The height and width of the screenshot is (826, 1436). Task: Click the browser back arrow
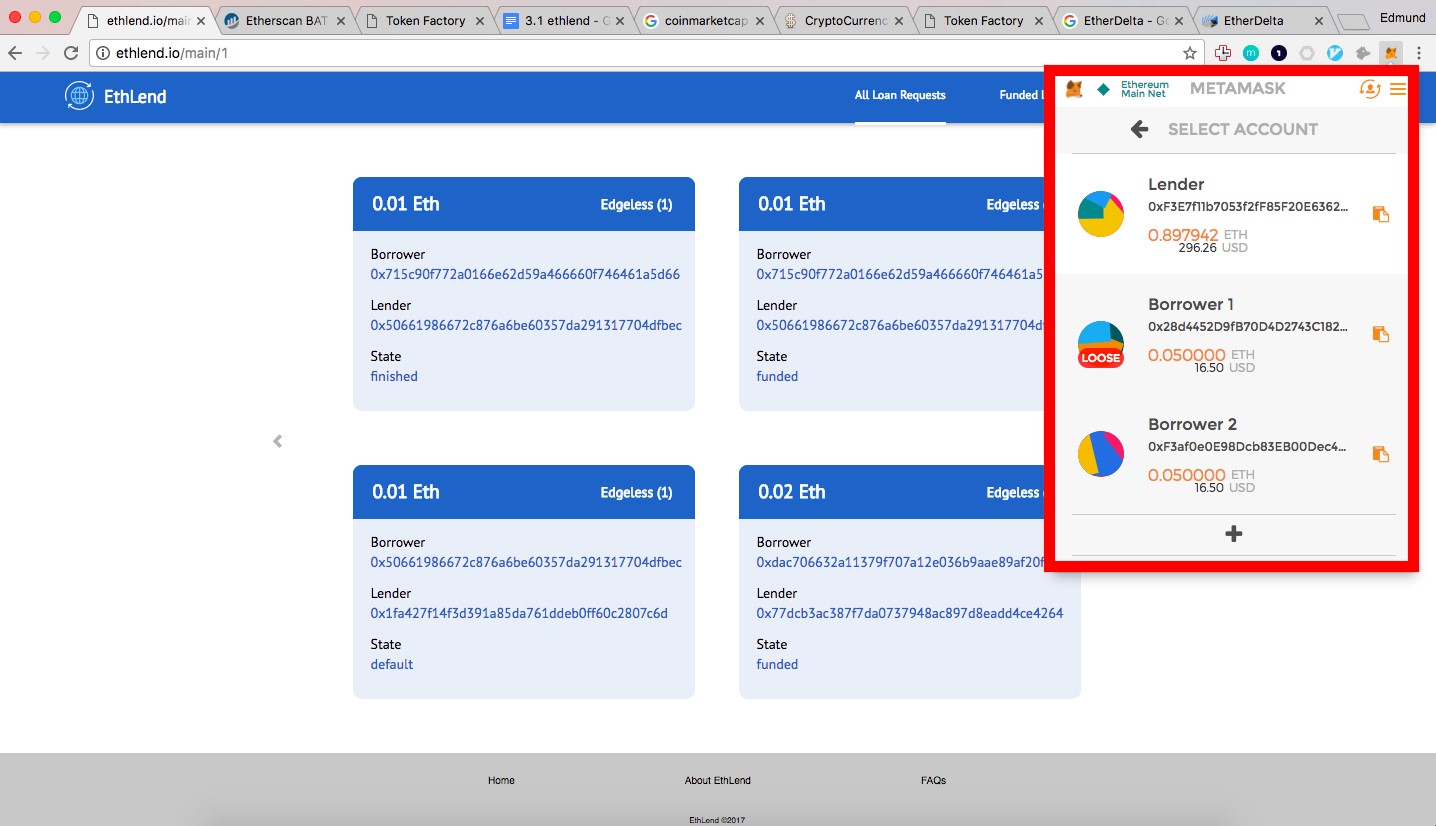15,53
